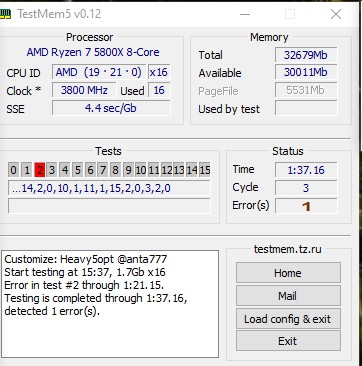Screen dimensions: 362x366
Task: Click the Status group heading
Action: click(x=288, y=151)
